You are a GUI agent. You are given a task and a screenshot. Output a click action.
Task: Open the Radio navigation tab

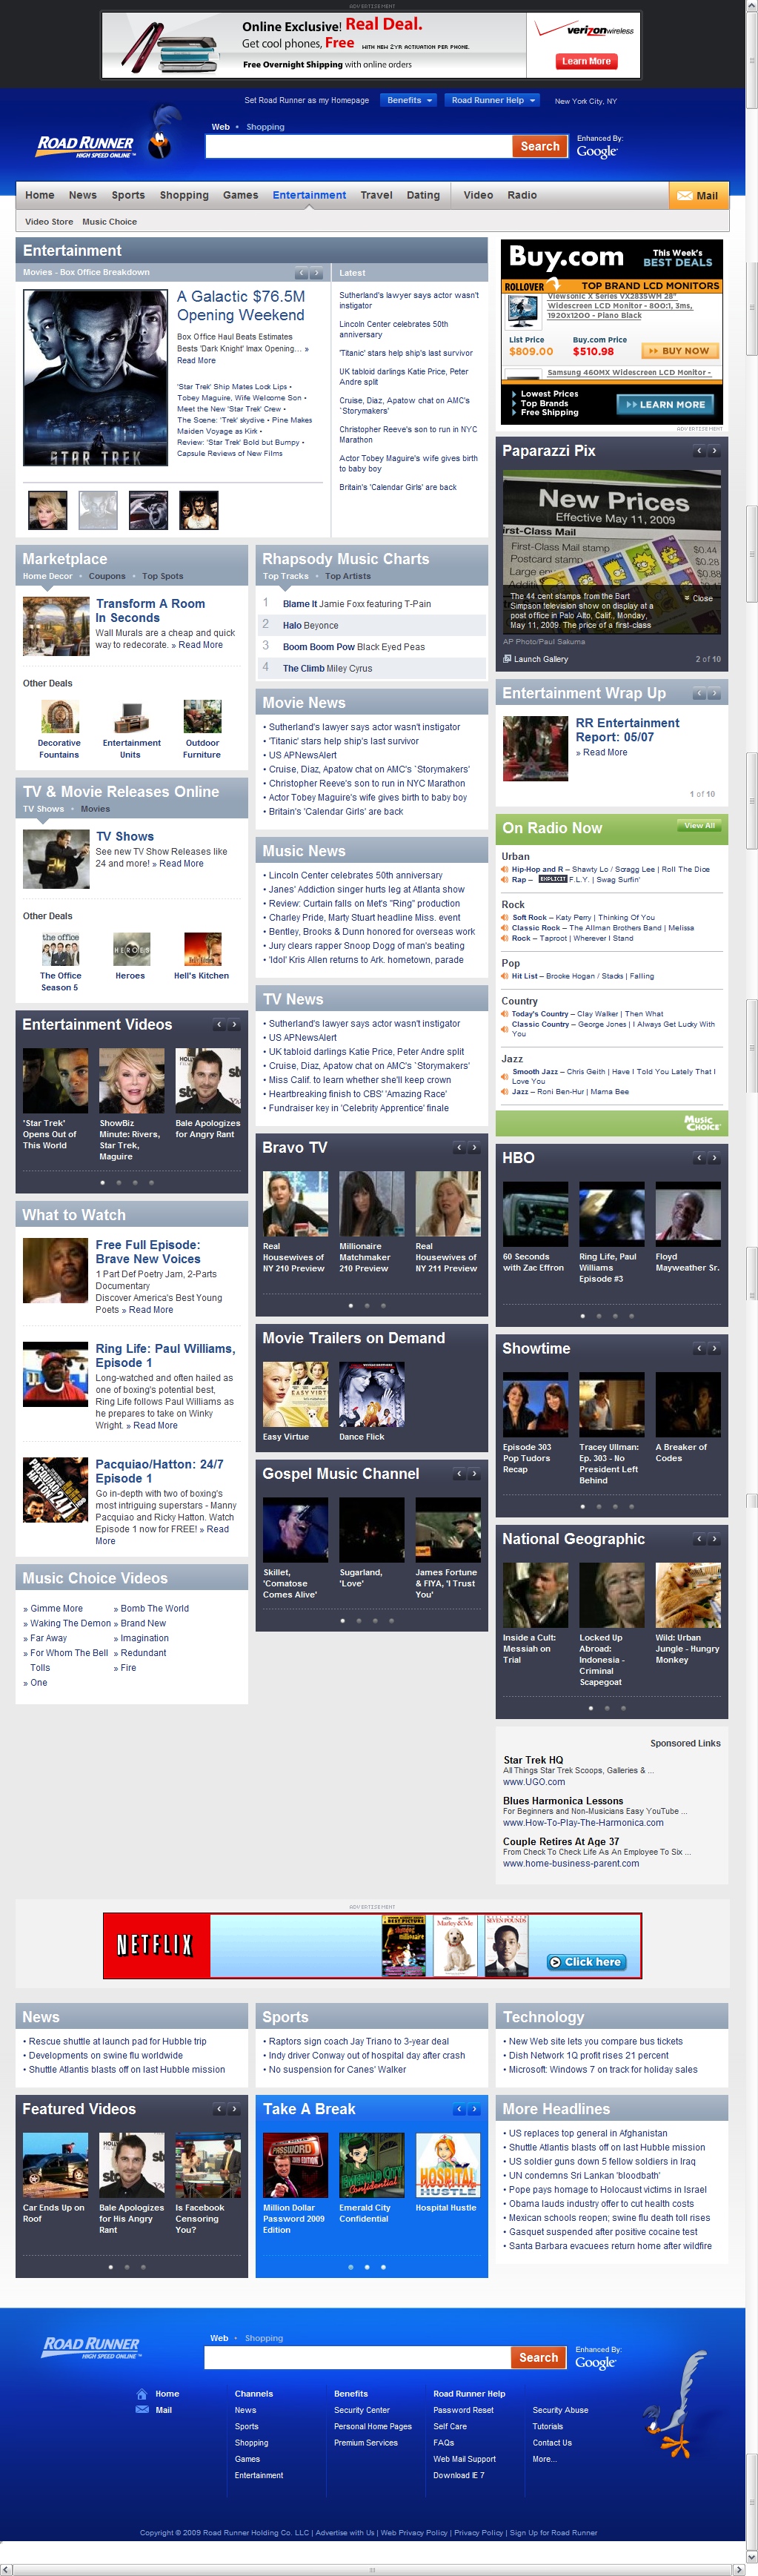pos(522,195)
